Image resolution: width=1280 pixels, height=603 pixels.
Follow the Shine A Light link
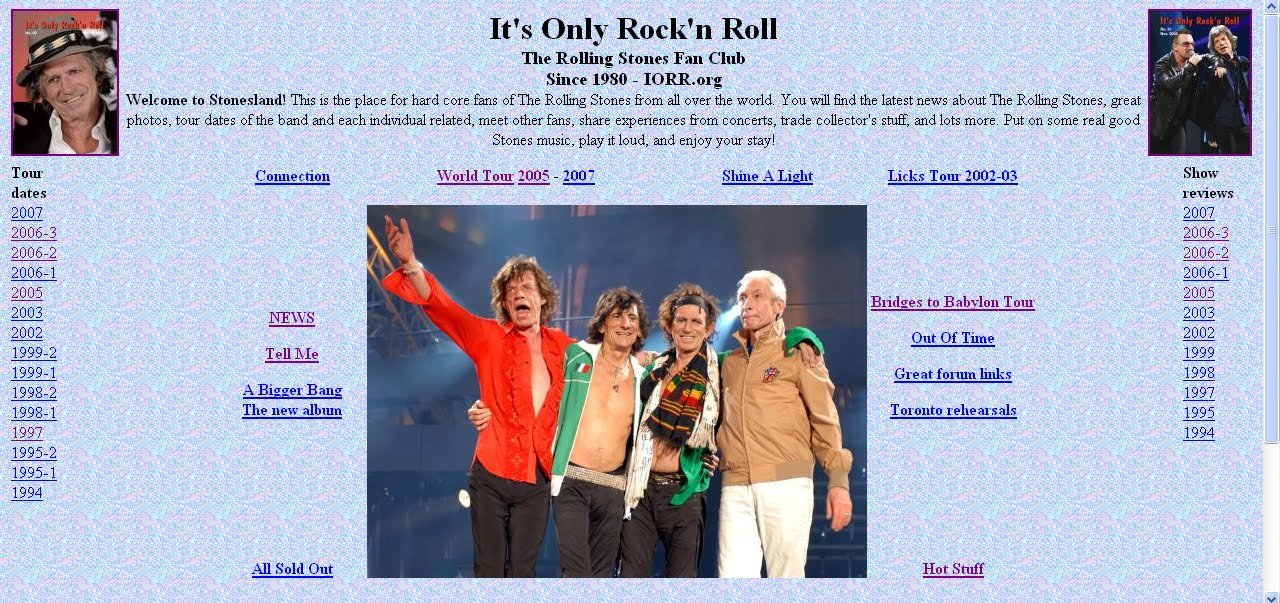tap(767, 176)
